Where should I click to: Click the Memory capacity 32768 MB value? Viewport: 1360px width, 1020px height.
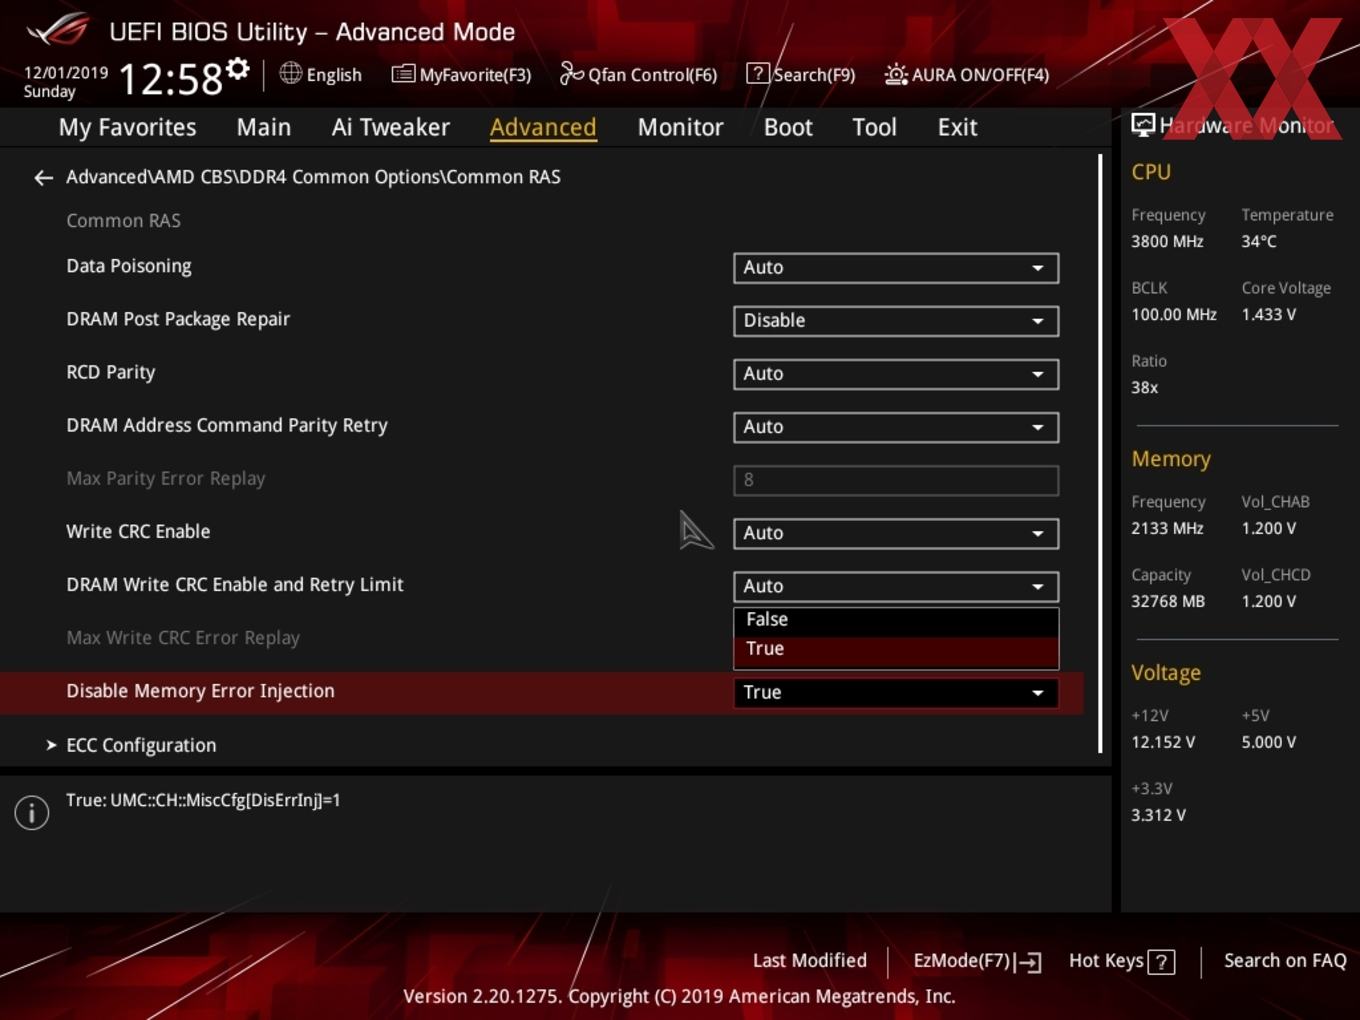click(x=1168, y=601)
